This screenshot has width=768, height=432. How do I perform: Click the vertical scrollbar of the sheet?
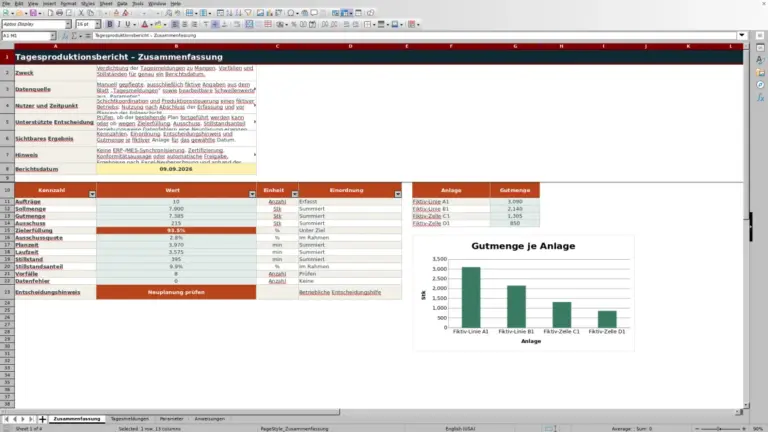coord(746,225)
